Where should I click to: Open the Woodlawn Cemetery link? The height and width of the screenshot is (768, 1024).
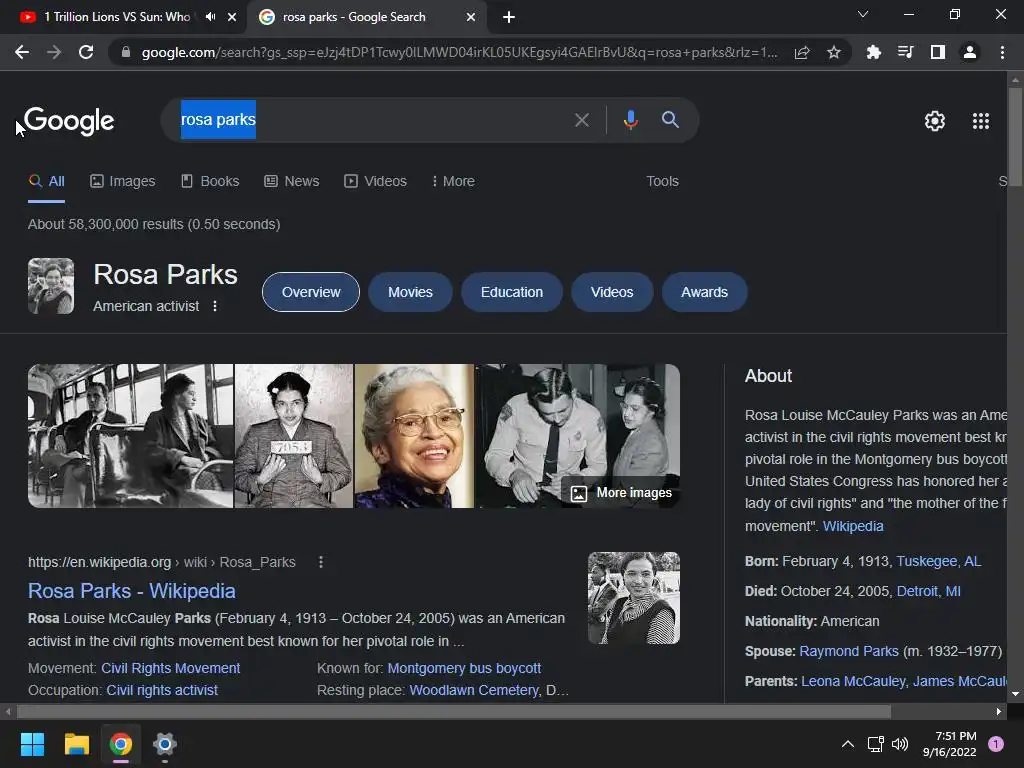[x=474, y=690]
